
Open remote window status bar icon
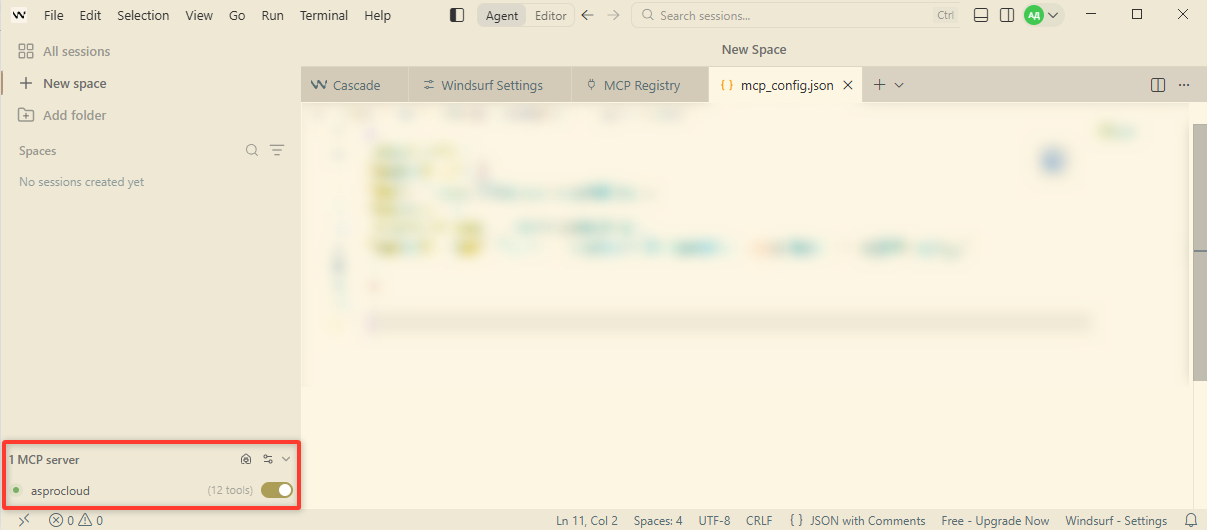[x=24, y=520]
